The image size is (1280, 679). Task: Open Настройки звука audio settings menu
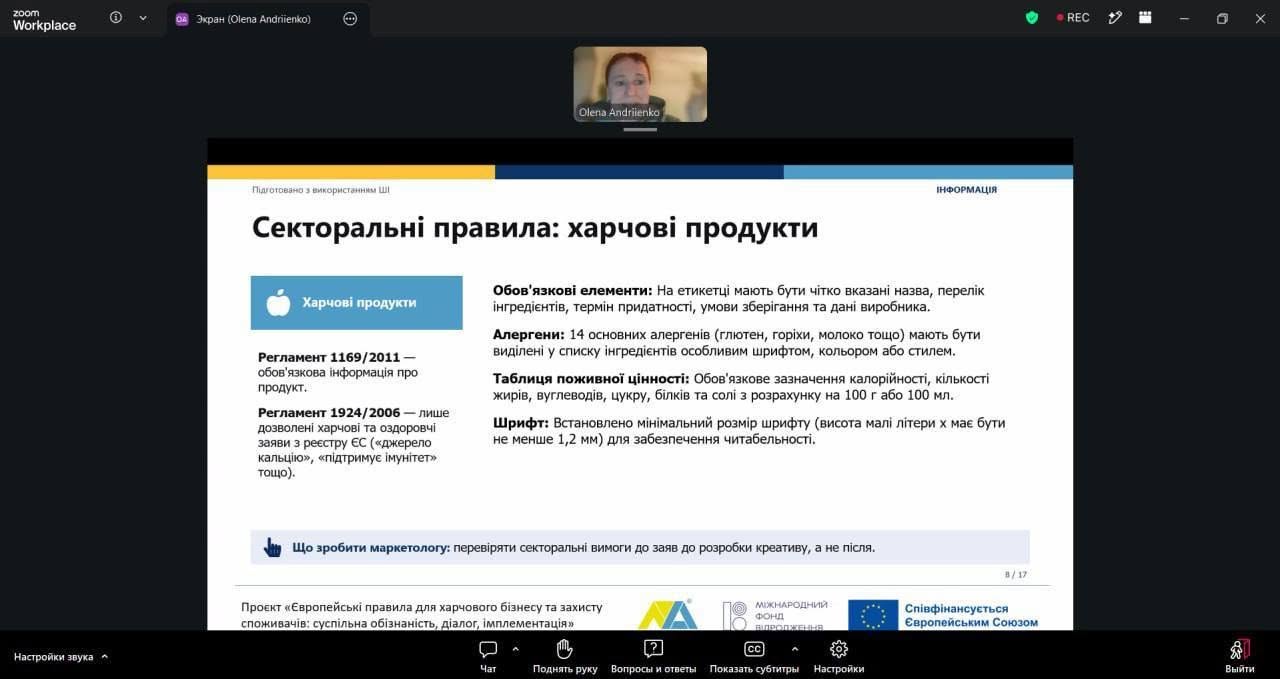coord(61,657)
